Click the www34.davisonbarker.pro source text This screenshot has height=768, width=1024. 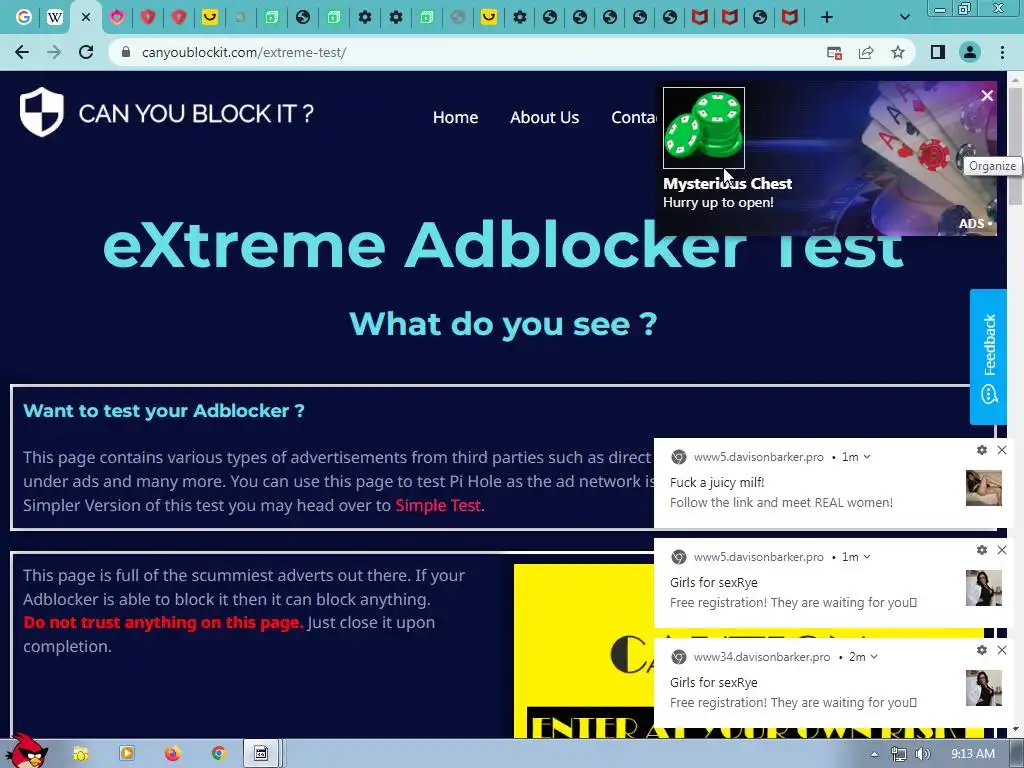pos(761,657)
